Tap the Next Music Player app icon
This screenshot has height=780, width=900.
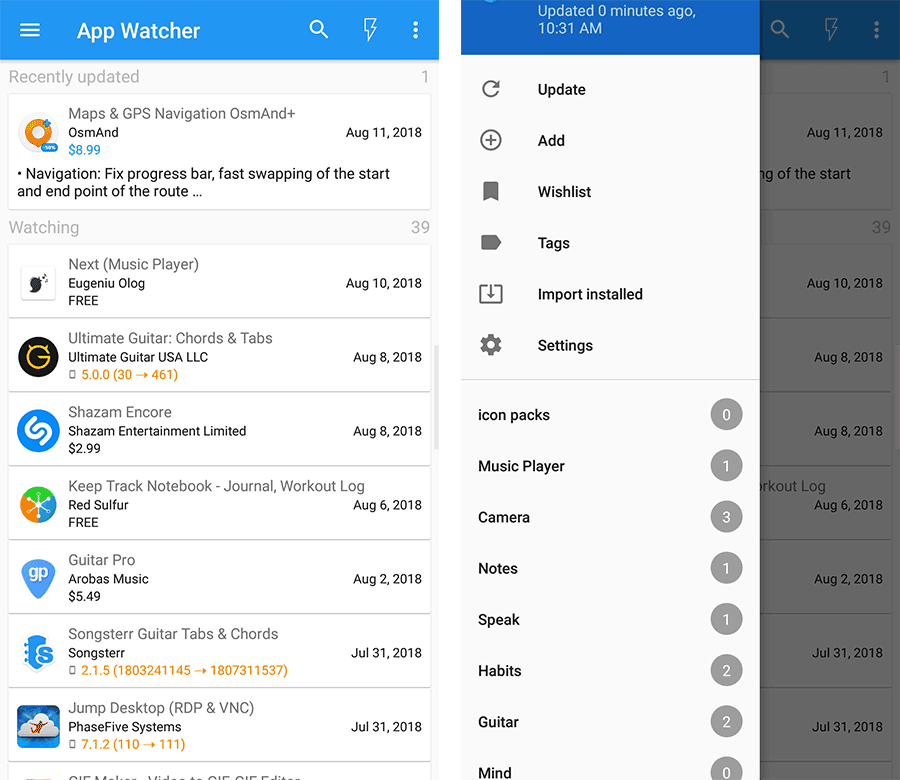point(38,283)
